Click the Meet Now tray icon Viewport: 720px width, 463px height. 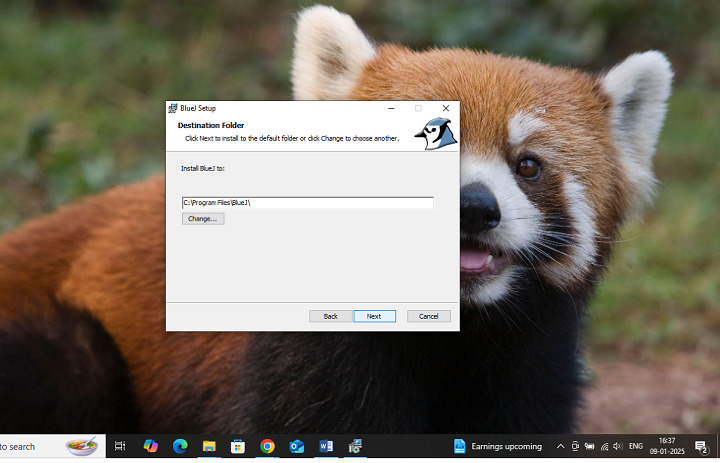coord(575,446)
